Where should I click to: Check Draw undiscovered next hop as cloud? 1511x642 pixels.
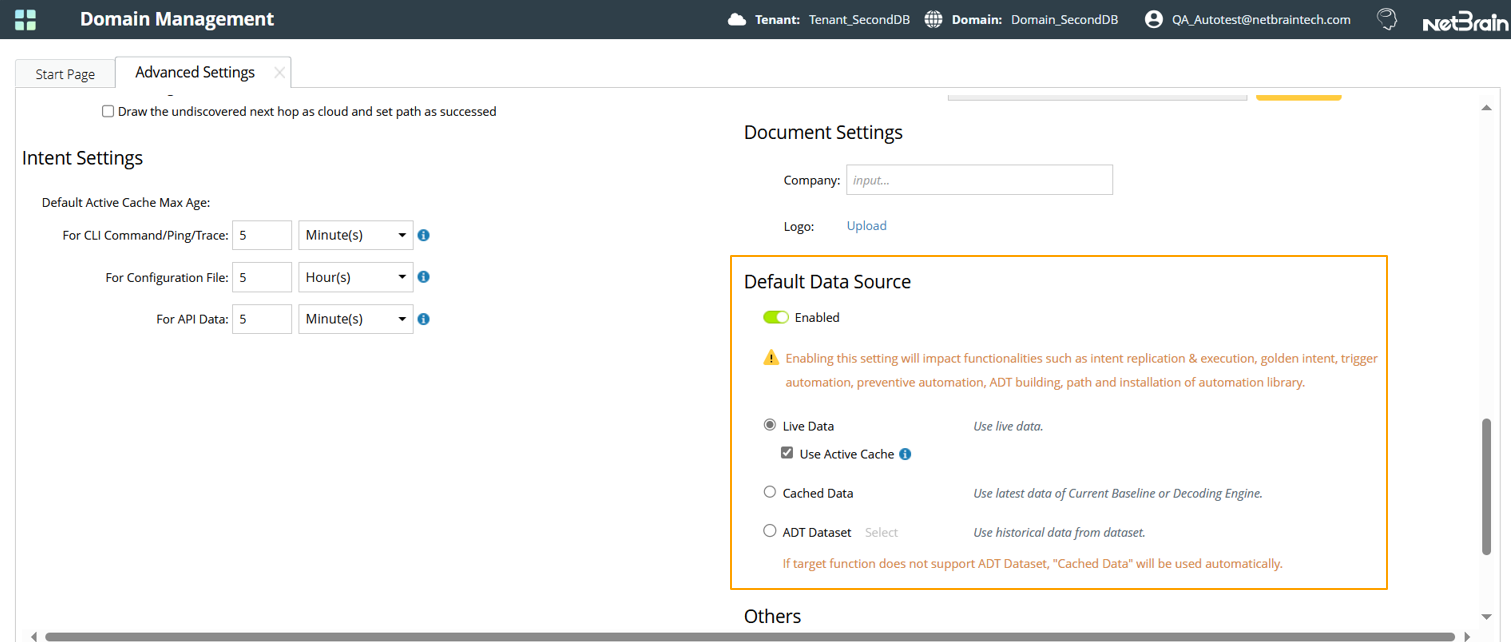(x=108, y=112)
